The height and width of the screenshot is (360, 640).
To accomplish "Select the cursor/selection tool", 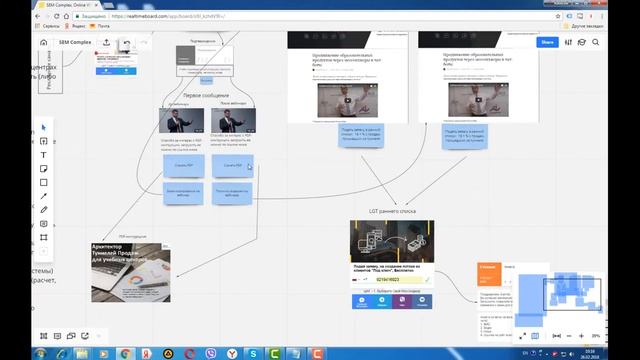I will (44, 127).
